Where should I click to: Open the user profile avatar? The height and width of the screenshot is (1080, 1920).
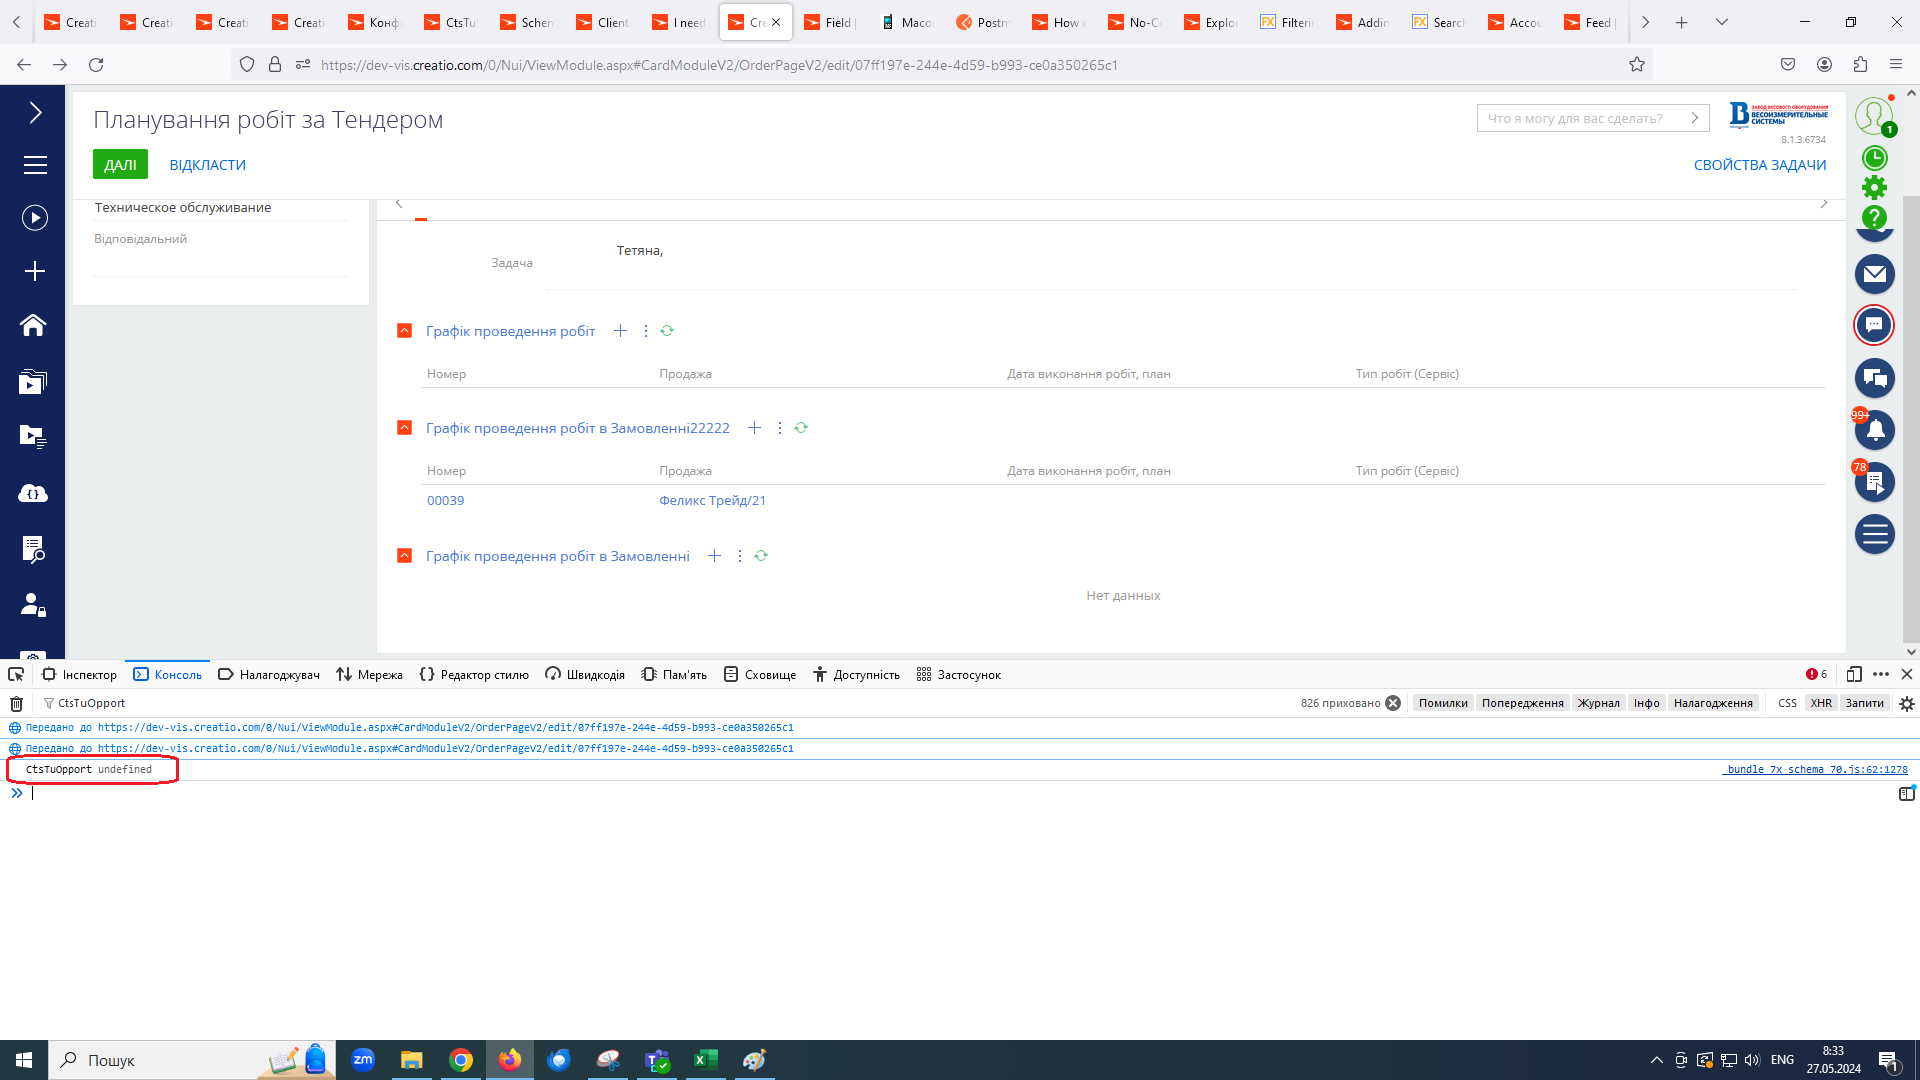click(1873, 116)
